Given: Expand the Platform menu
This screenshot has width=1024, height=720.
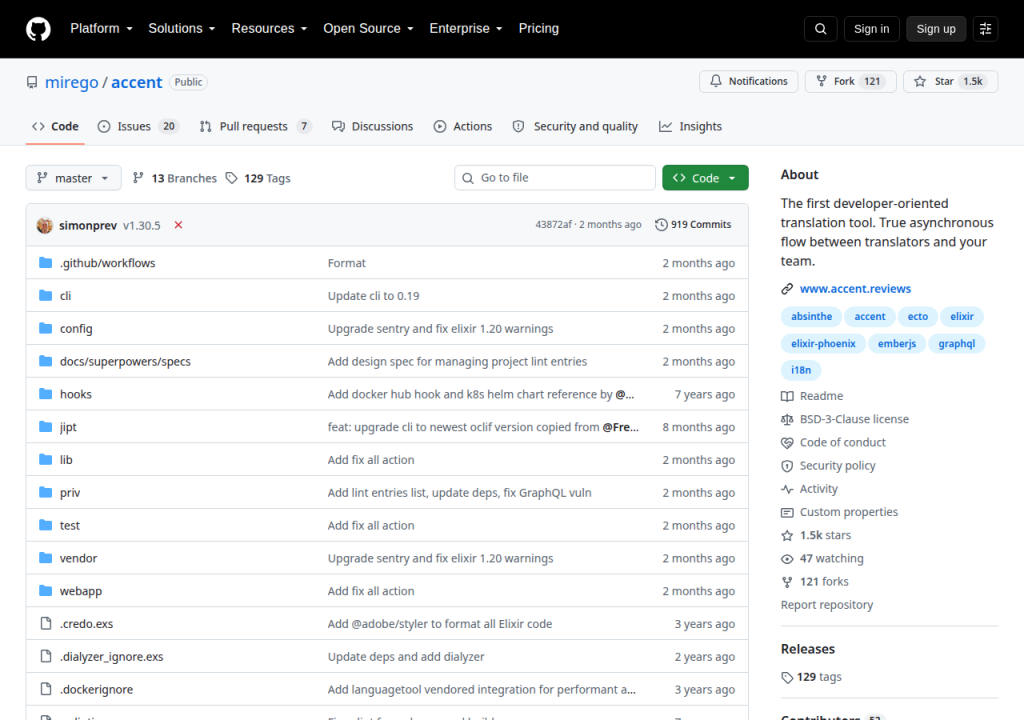Looking at the screenshot, I should click(x=101, y=29).
